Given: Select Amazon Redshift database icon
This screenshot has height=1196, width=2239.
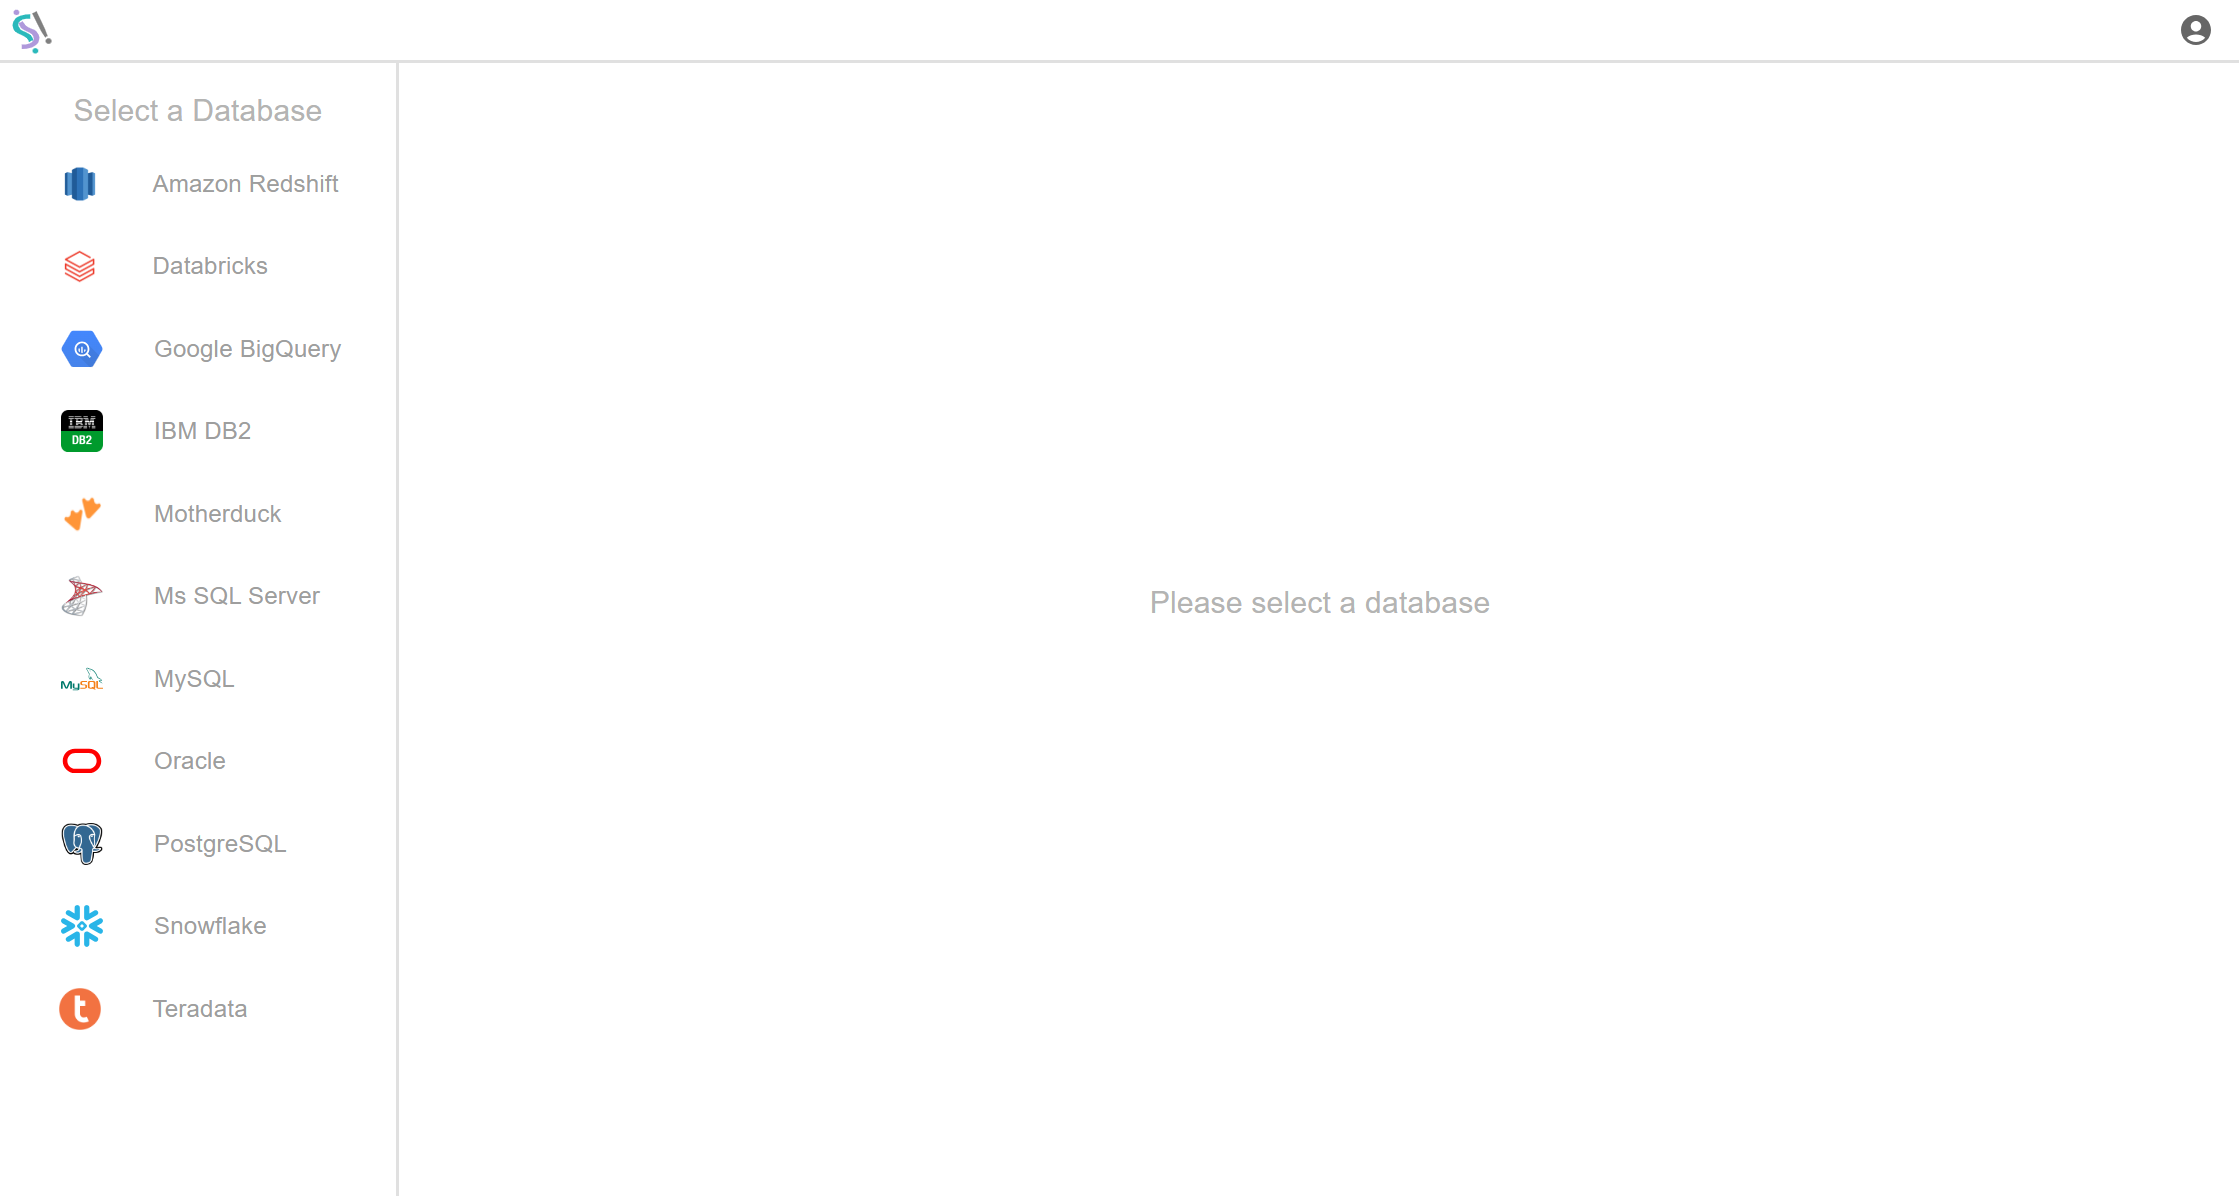Looking at the screenshot, I should click(x=81, y=184).
